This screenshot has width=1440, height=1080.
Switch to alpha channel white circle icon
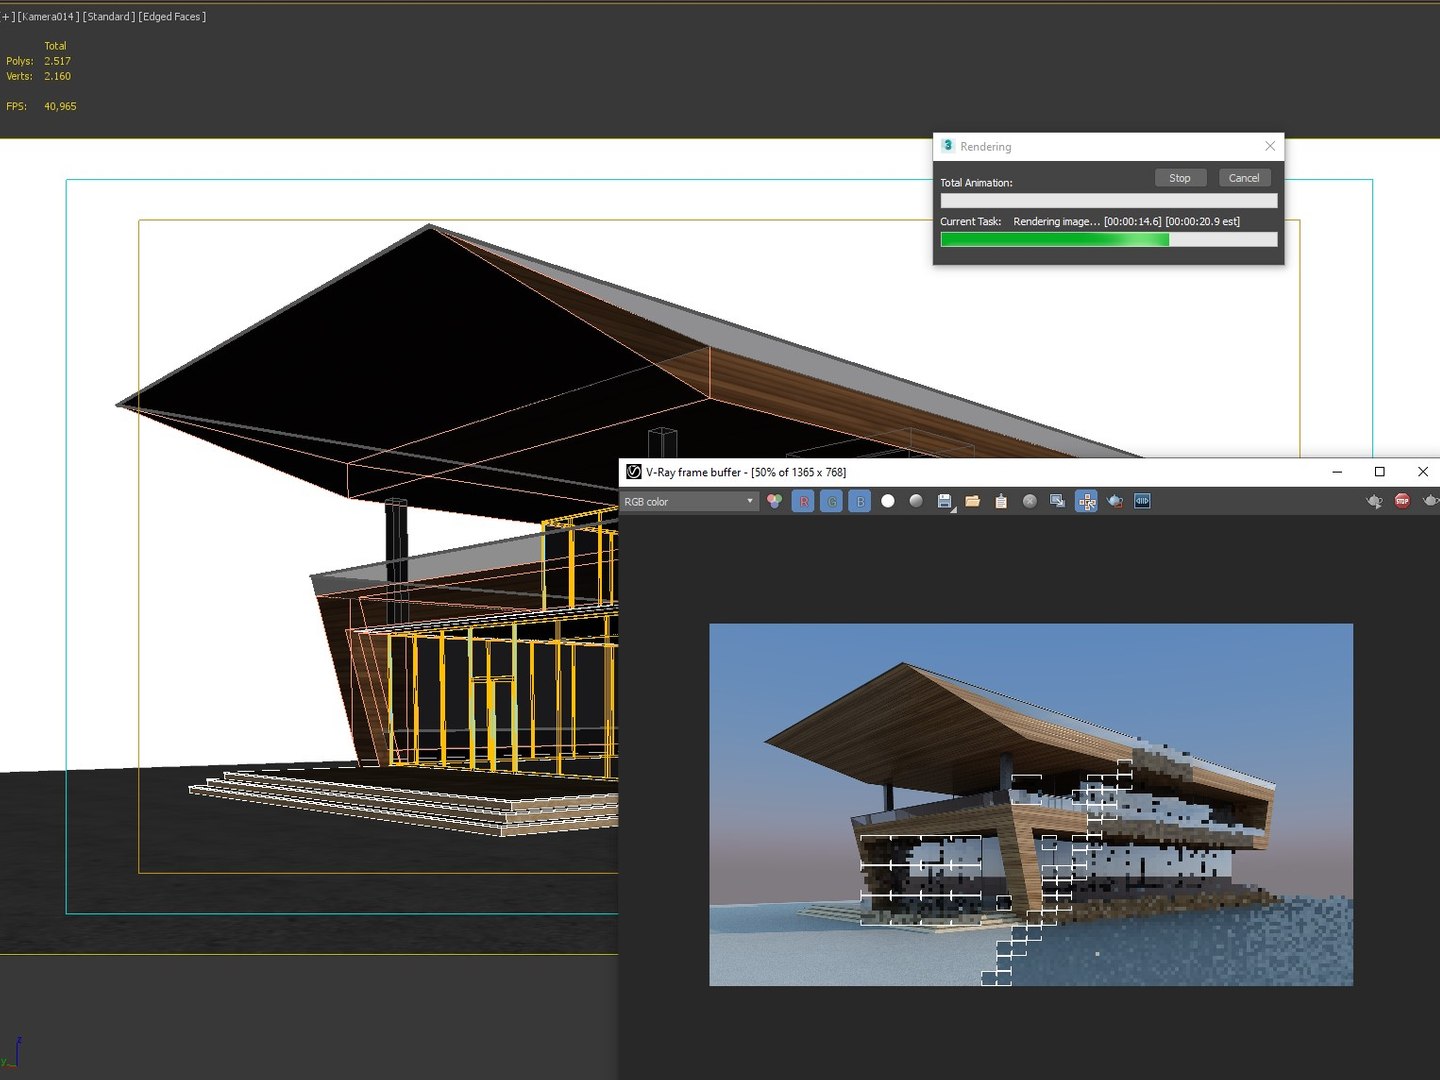click(x=888, y=501)
